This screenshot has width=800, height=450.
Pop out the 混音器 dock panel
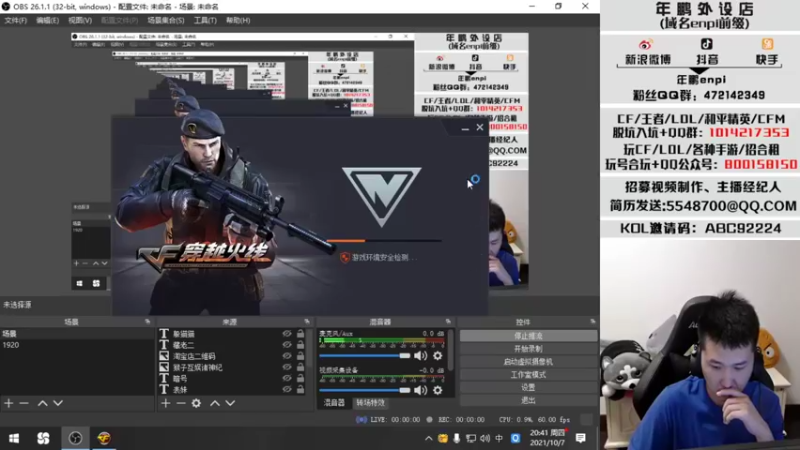(448, 321)
